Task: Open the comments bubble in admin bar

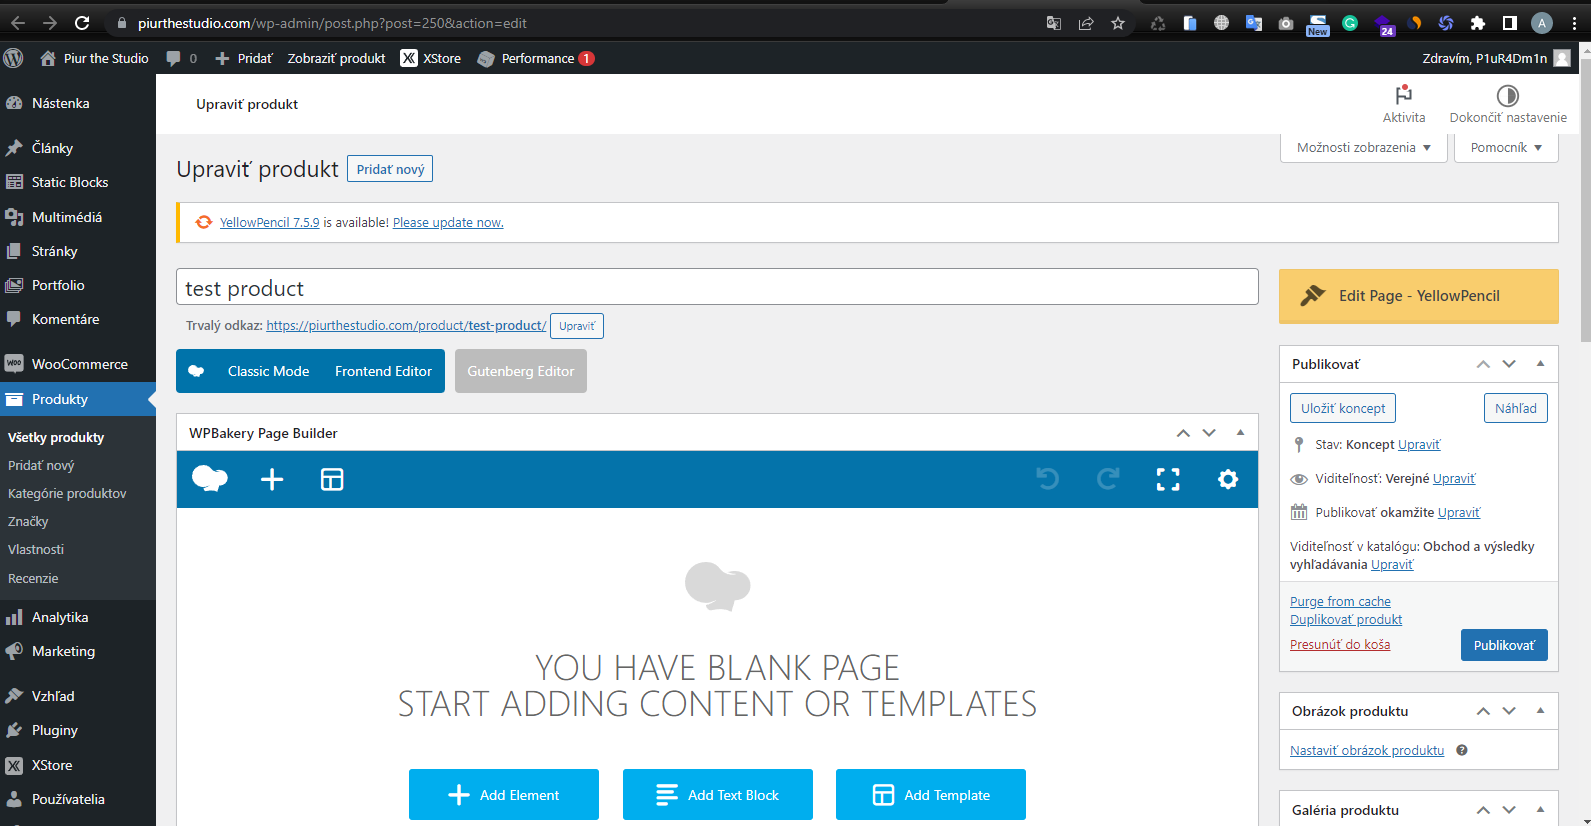Action: click(x=181, y=58)
